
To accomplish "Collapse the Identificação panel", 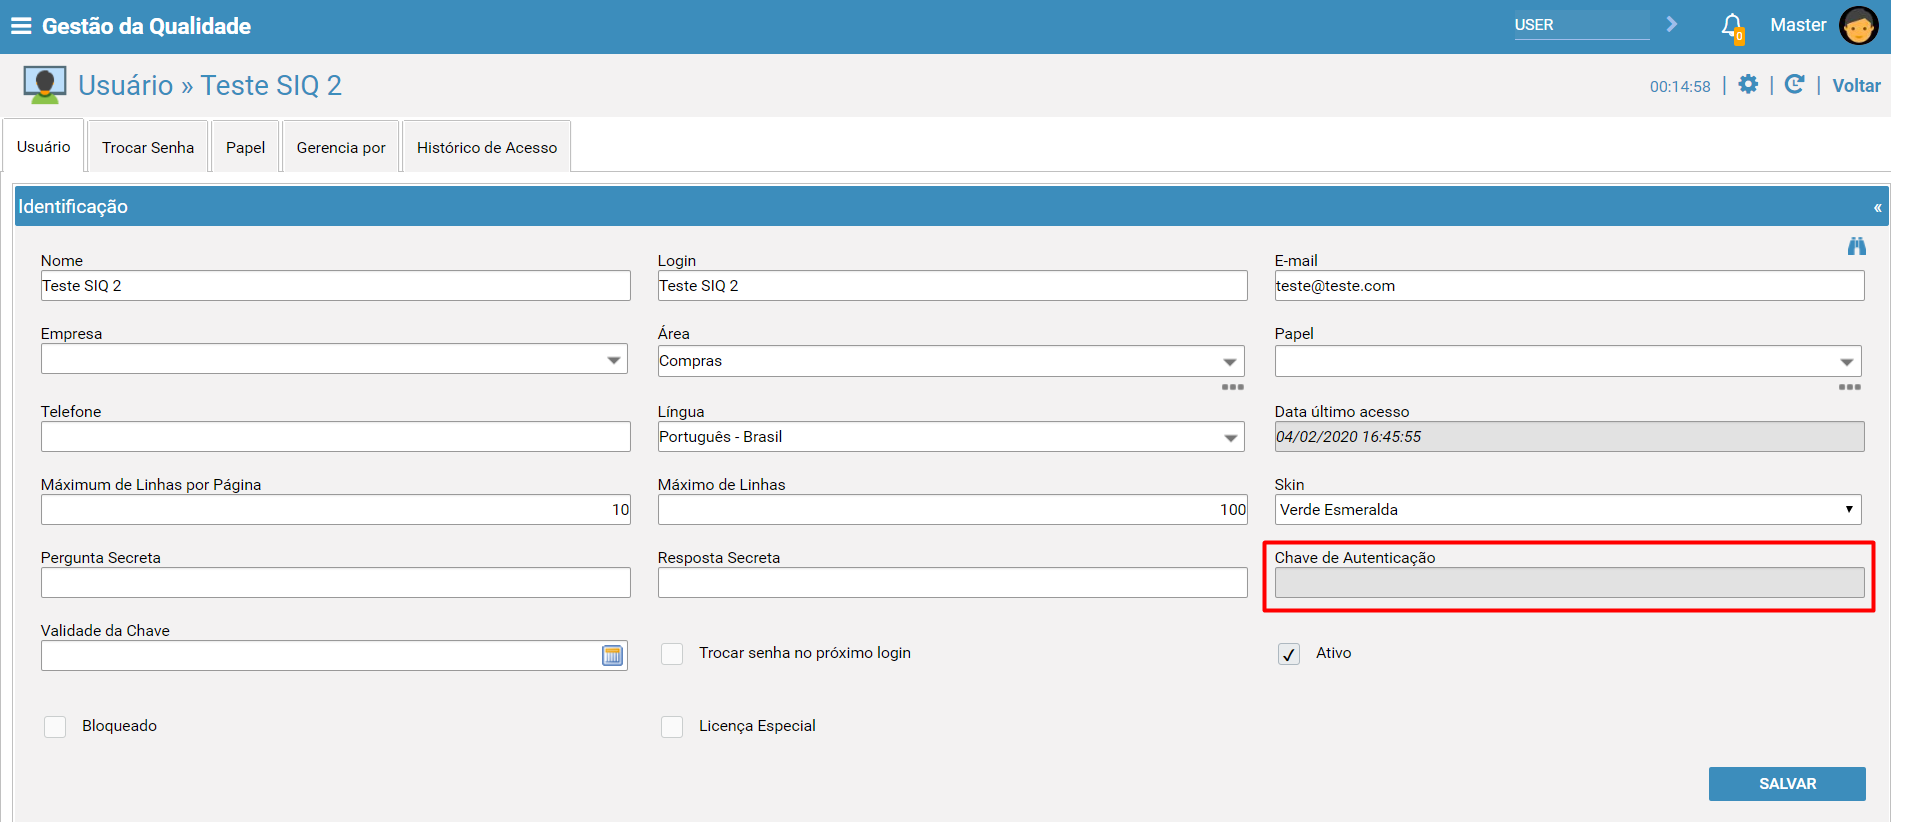I will tap(1877, 207).
